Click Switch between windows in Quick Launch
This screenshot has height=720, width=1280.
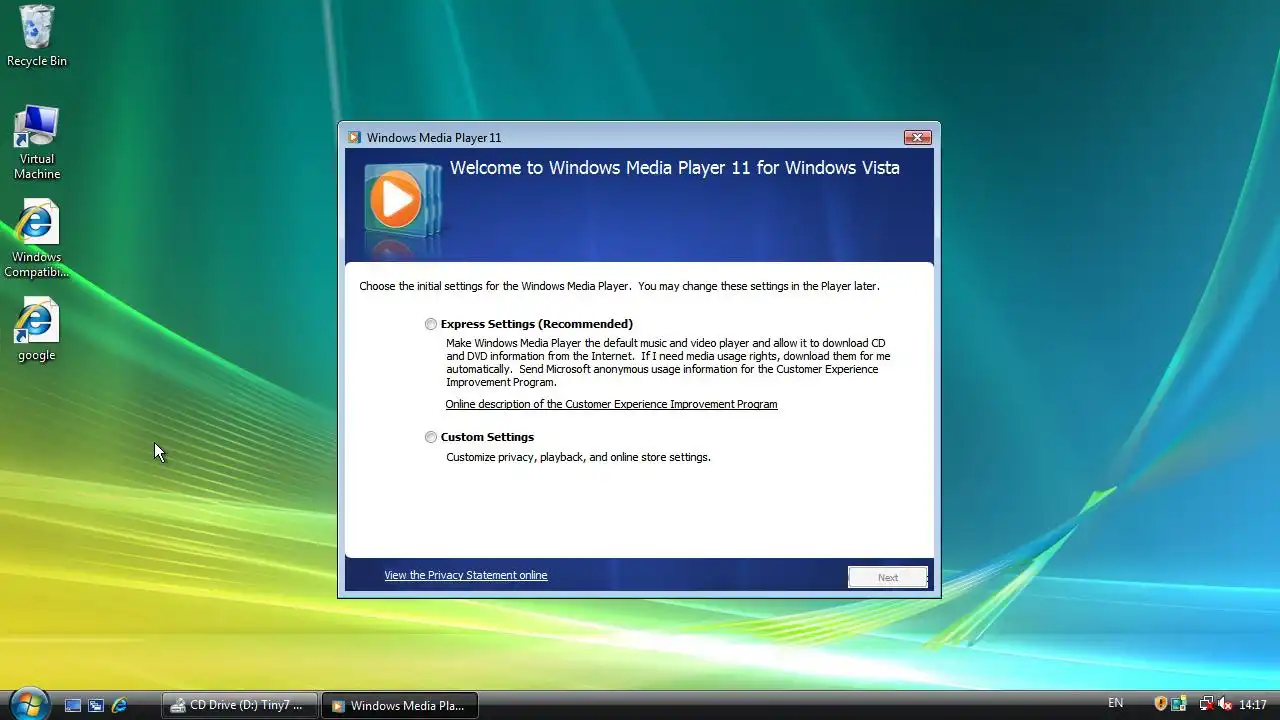pyautogui.click(x=96, y=705)
